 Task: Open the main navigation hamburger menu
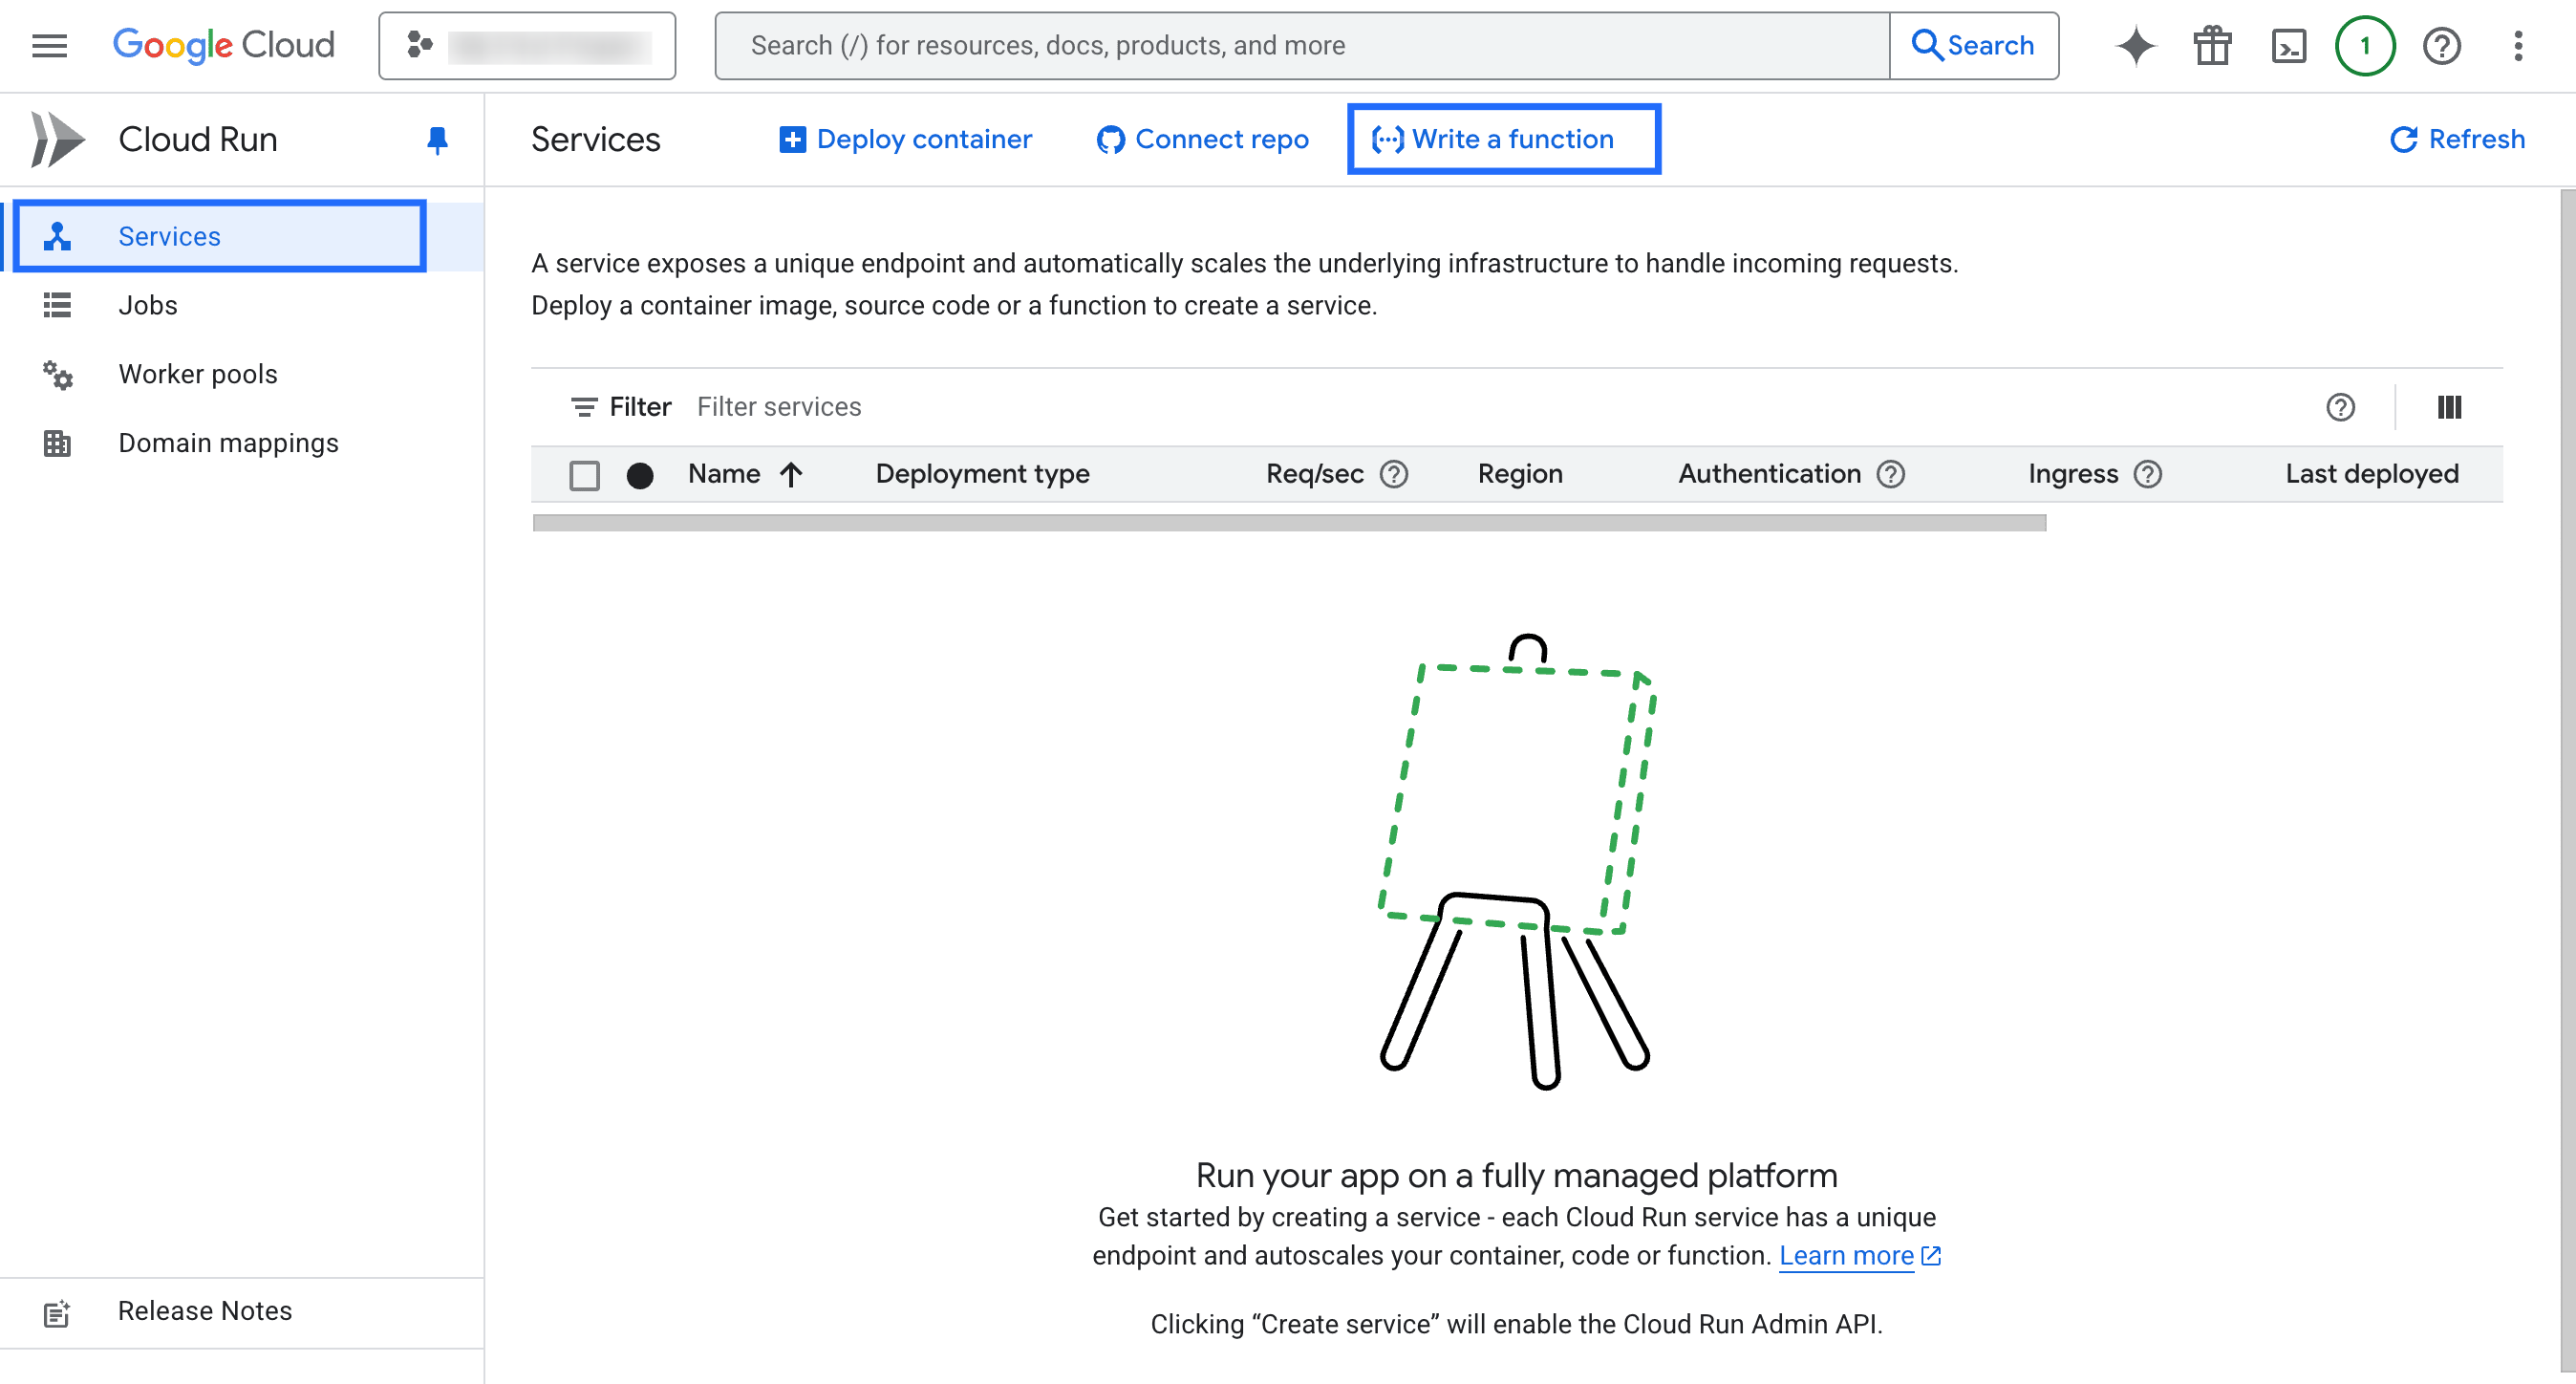49,45
